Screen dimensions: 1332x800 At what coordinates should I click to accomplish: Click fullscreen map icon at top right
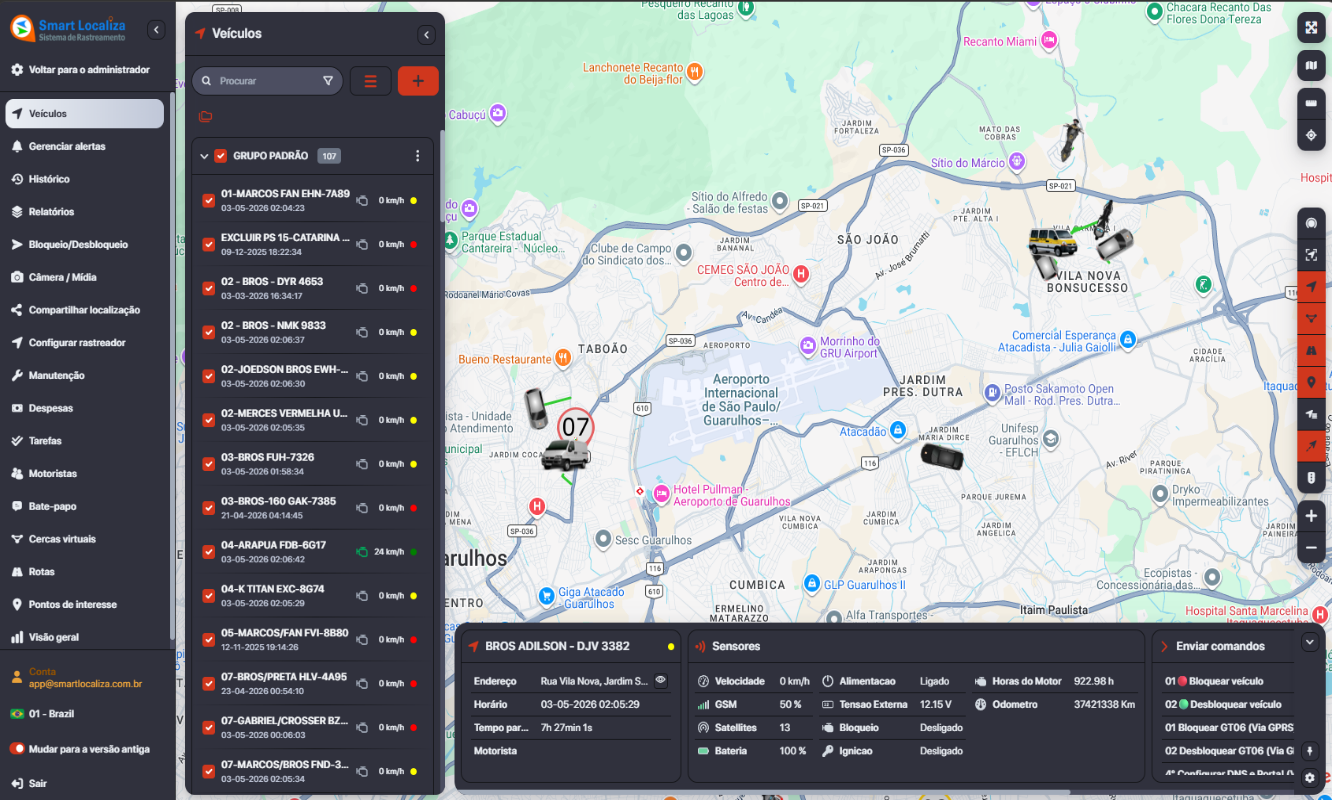1311,28
